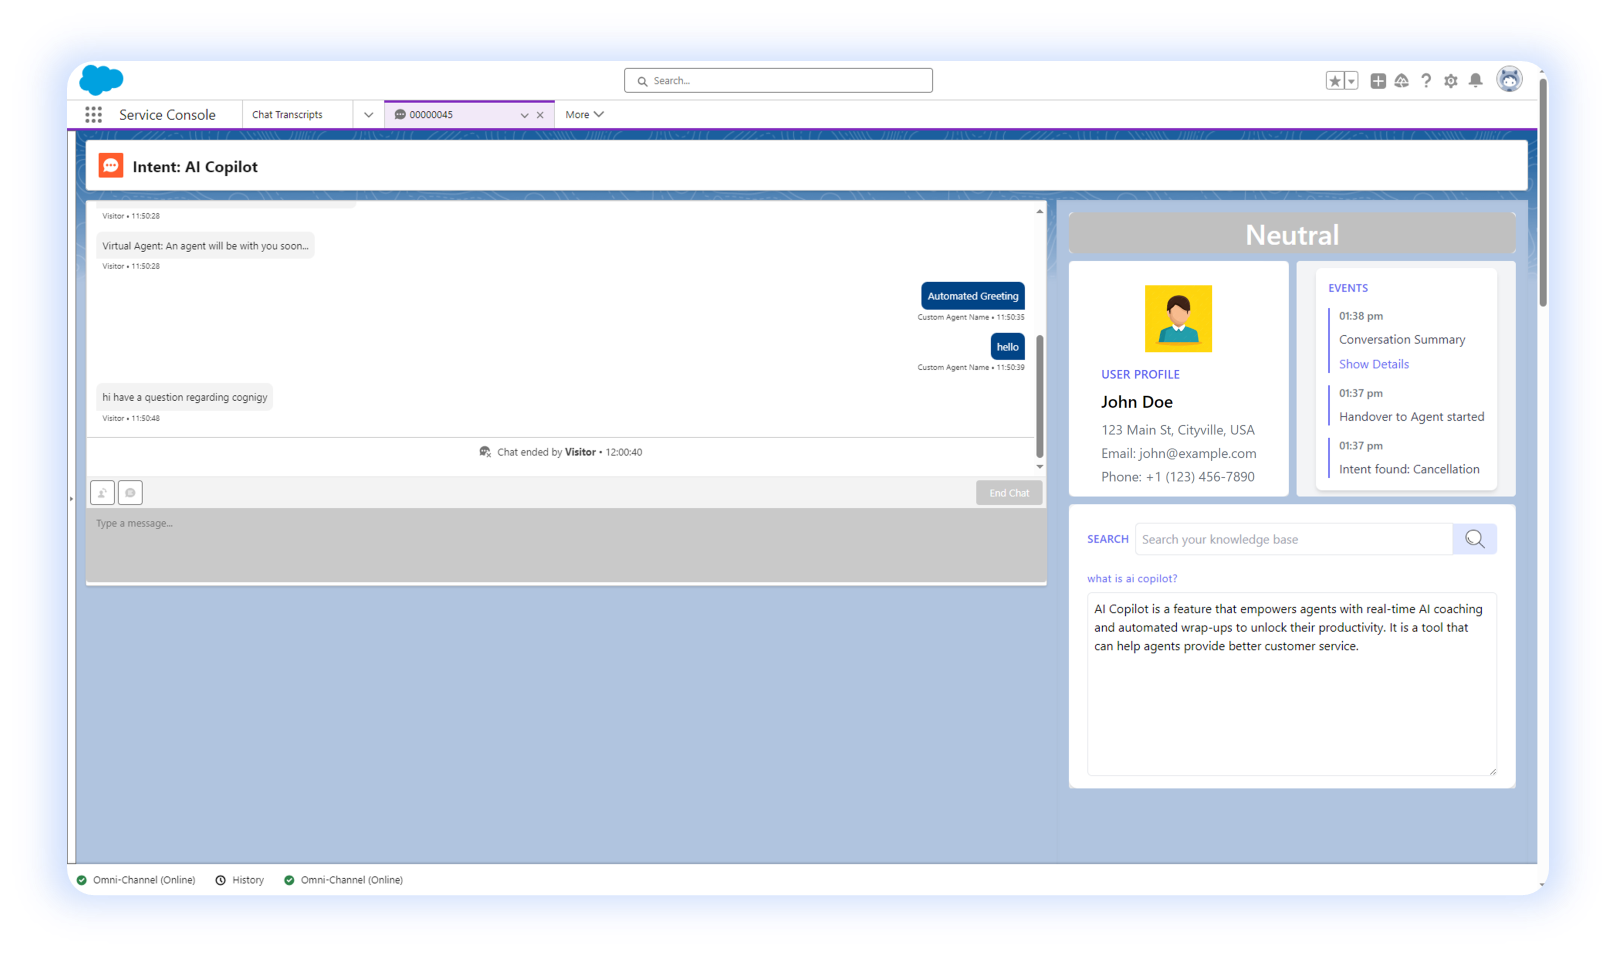Click the 'Virtual Agent: An agent will be with you soon' message
This screenshot has width=1616, height=956.
pos(206,246)
